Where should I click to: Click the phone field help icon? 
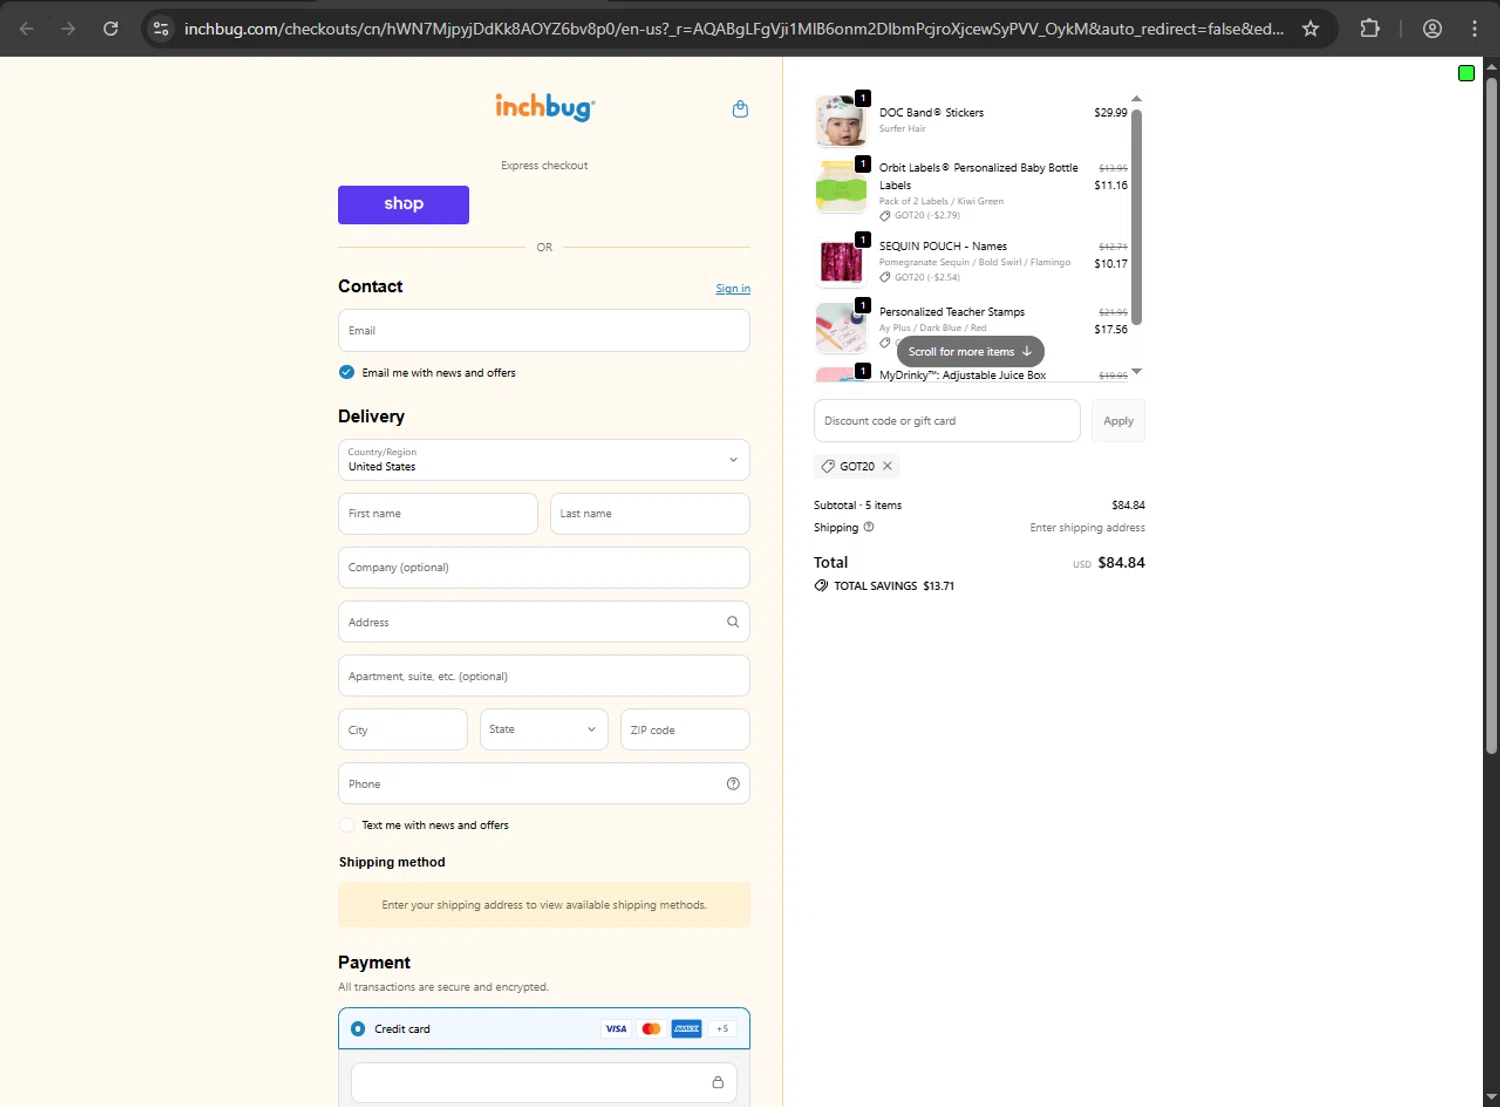click(733, 784)
